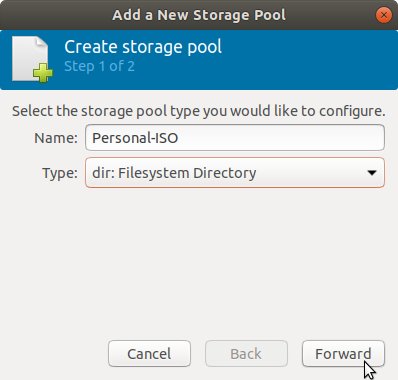This screenshot has height=380, width=398.
Task: Click the Add a New Storage Pool title bar
Action: pyautogui.click(x=199, y=15)
